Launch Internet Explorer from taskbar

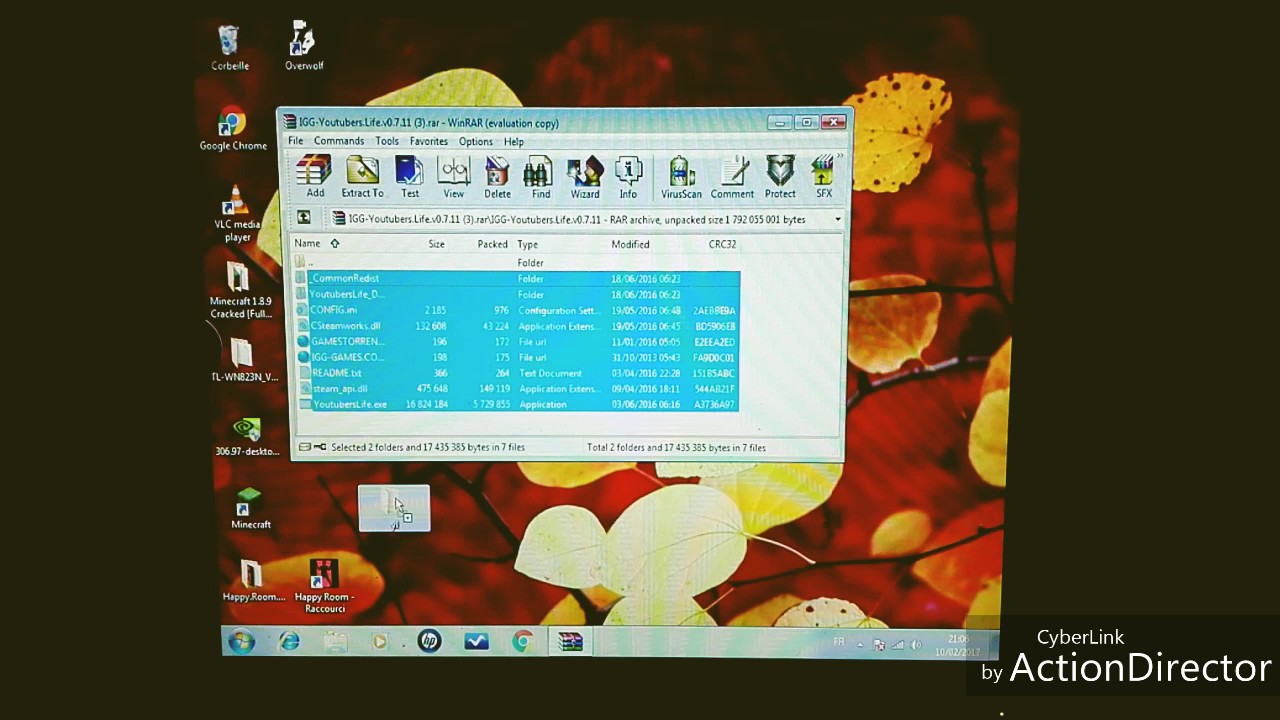[289, 642]
